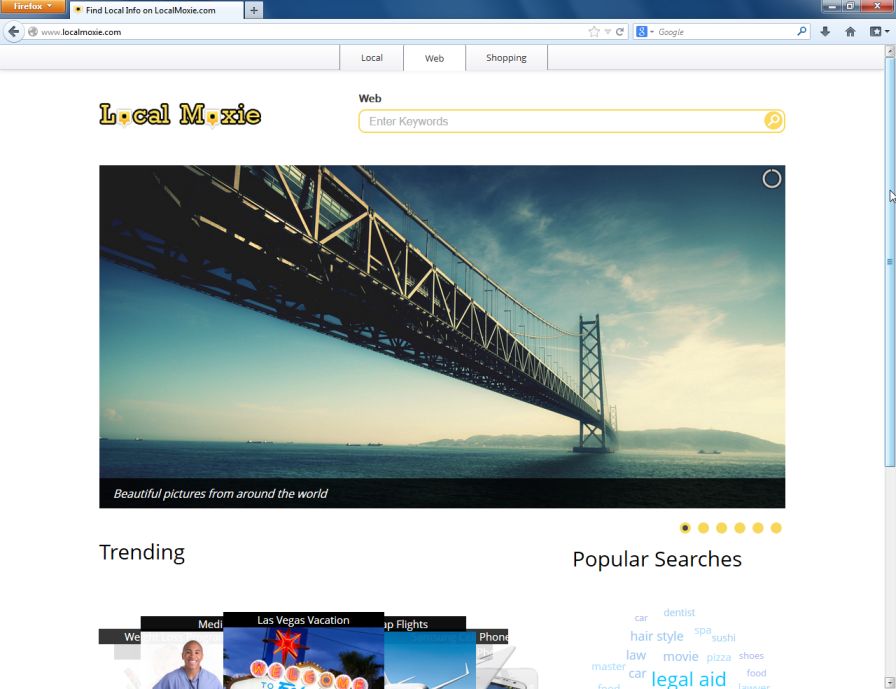The height and width of the screenshot is (689, 896).
Task: Click the vertical scrollbar thumb
Action: tap(890, 262)
